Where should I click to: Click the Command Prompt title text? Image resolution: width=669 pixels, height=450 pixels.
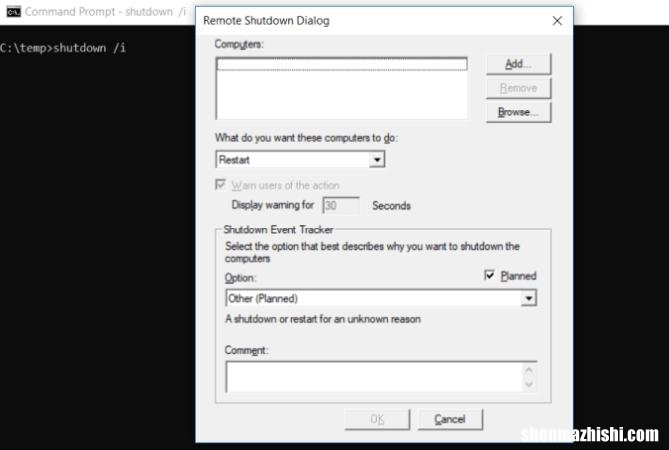(x=105, y=12)
